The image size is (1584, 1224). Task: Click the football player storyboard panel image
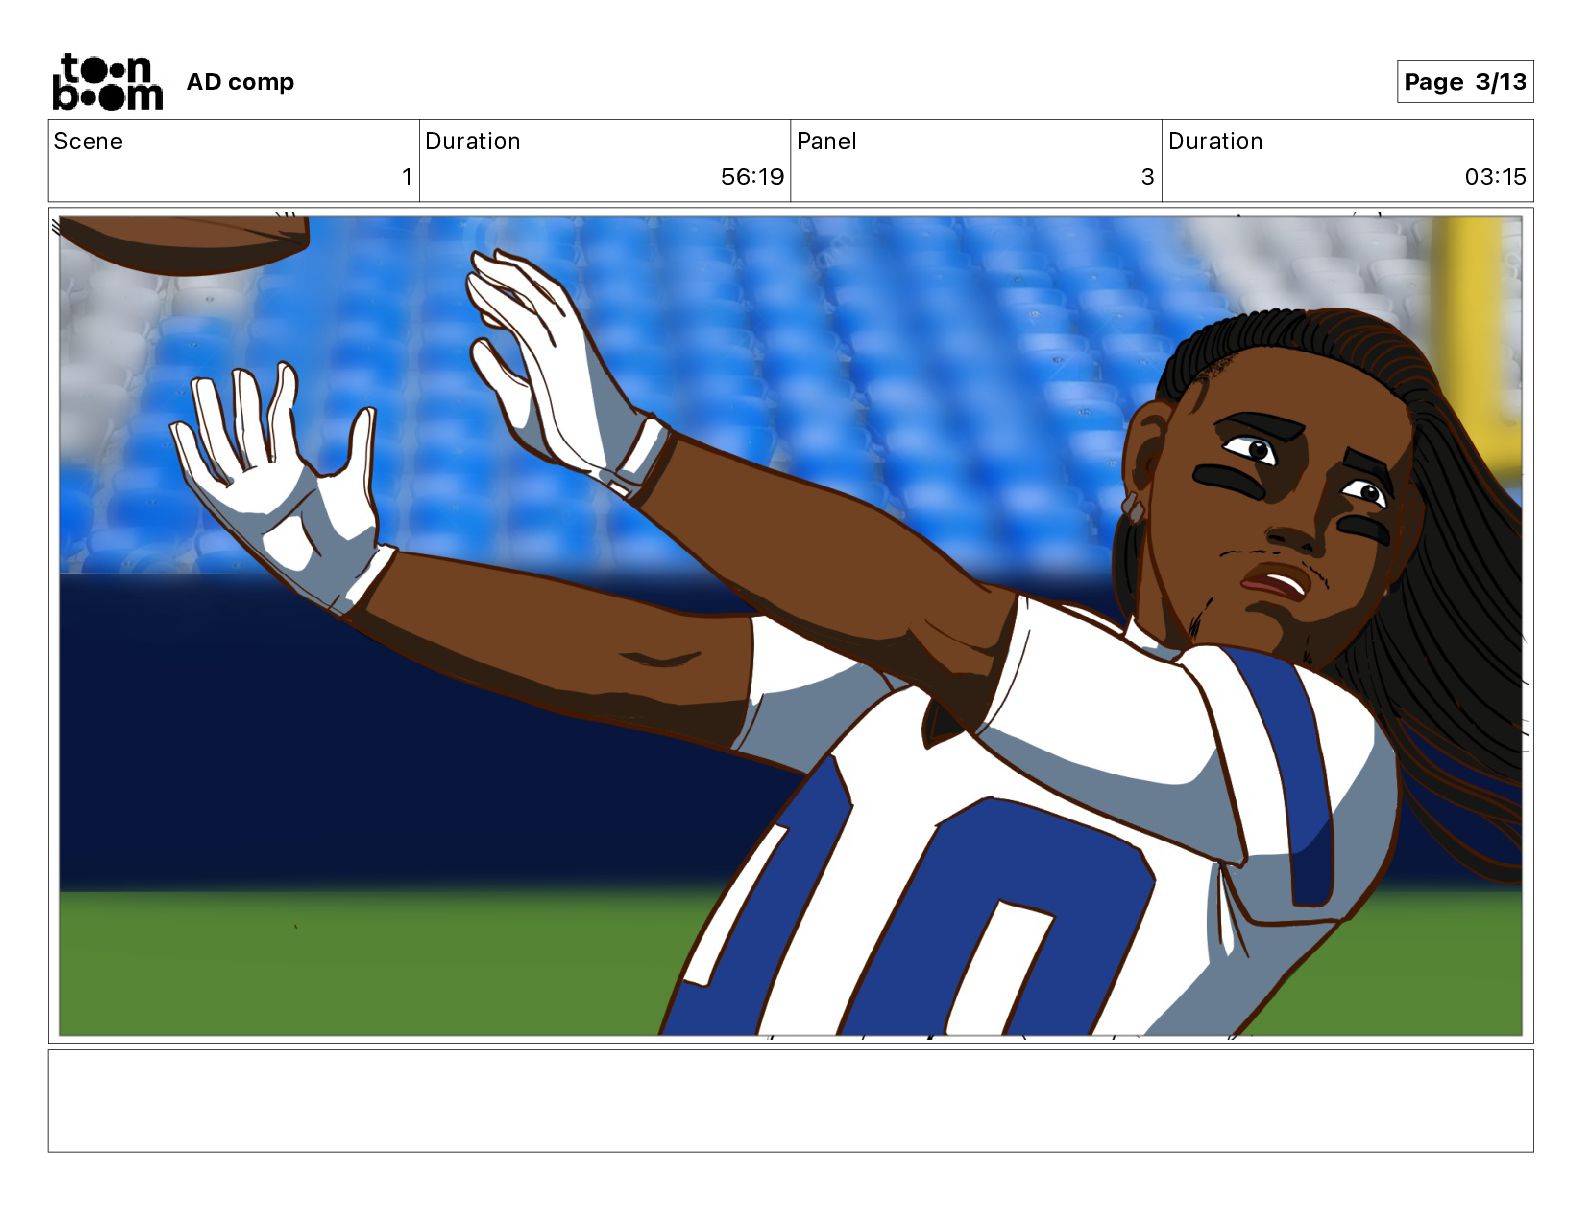point(791,626)
